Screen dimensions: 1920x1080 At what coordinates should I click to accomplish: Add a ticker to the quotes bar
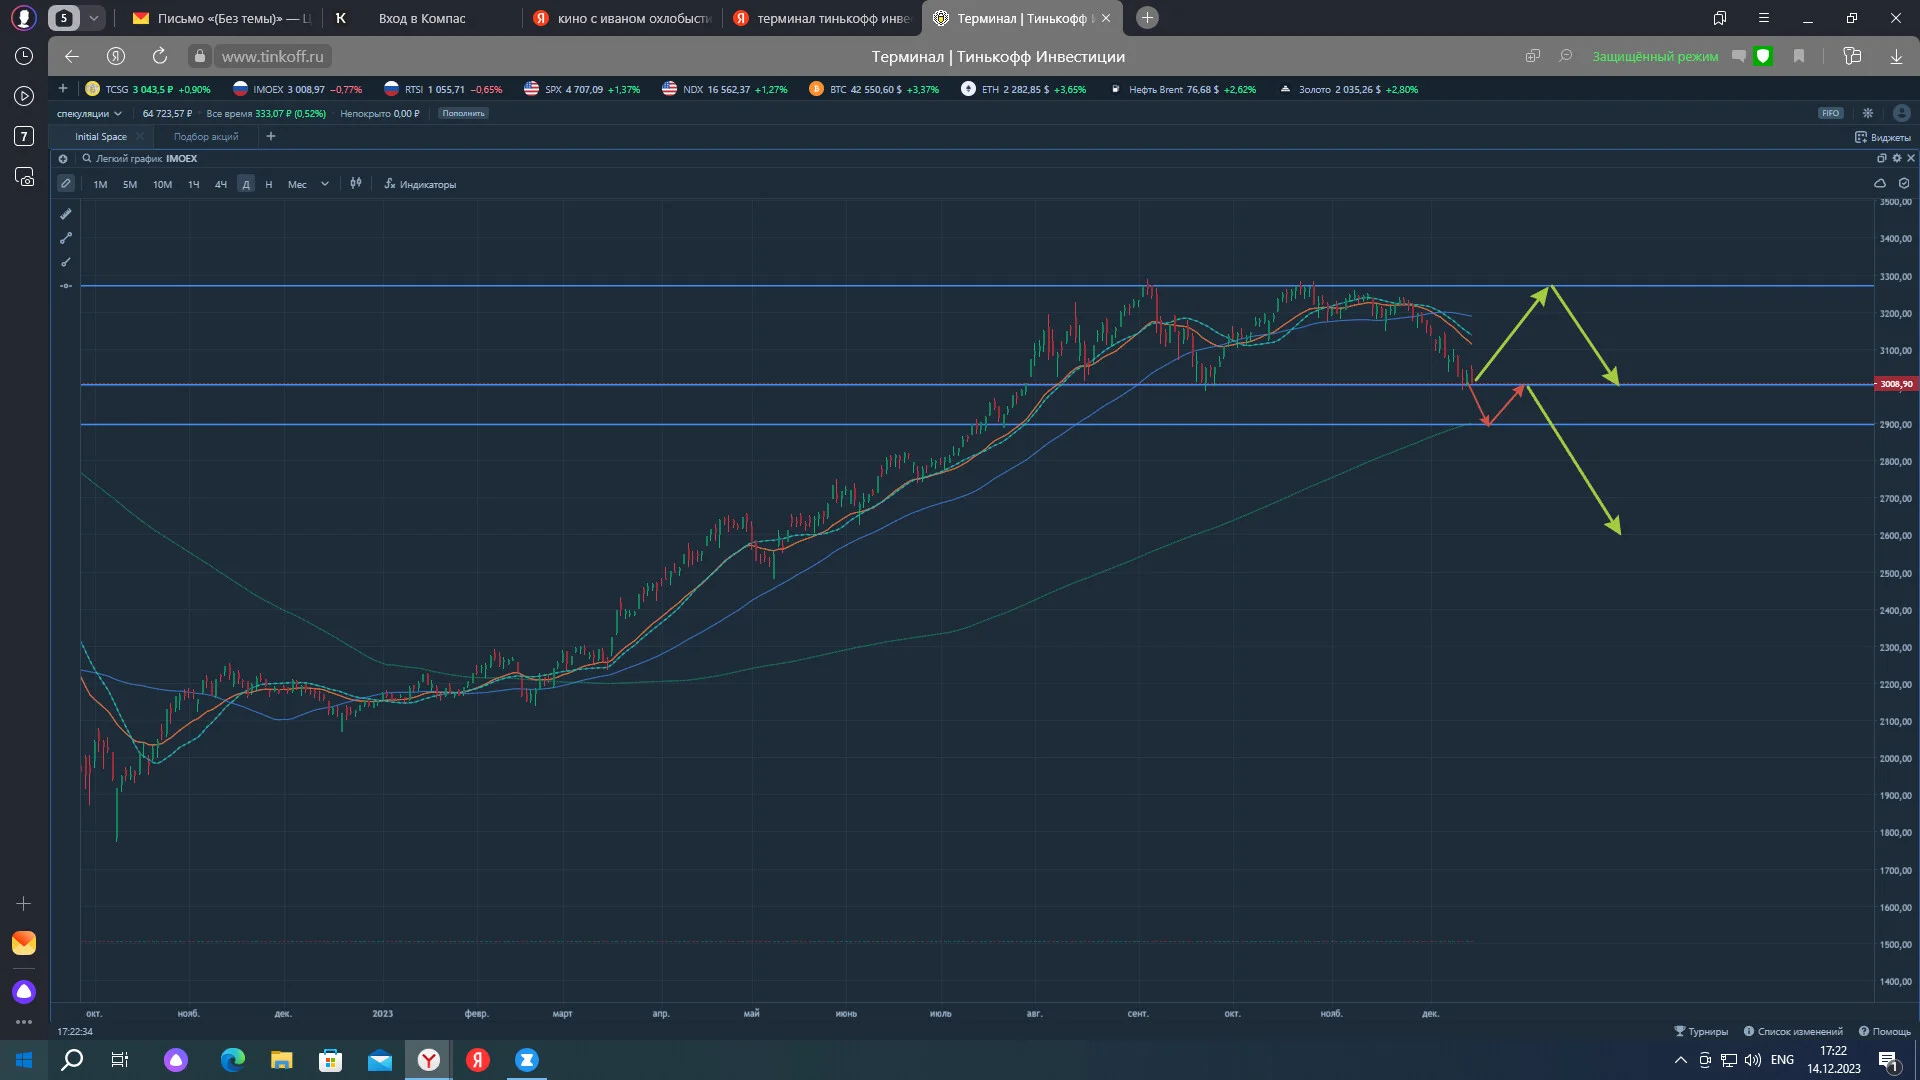(x=63, y=89)
